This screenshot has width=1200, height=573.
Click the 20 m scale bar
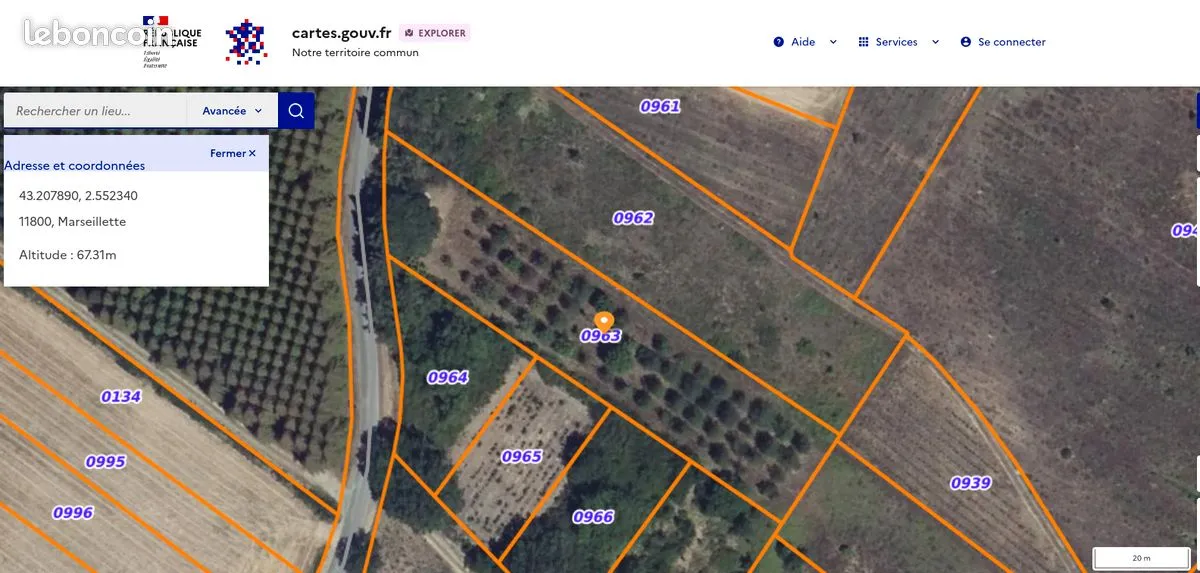pos(1141,558)
